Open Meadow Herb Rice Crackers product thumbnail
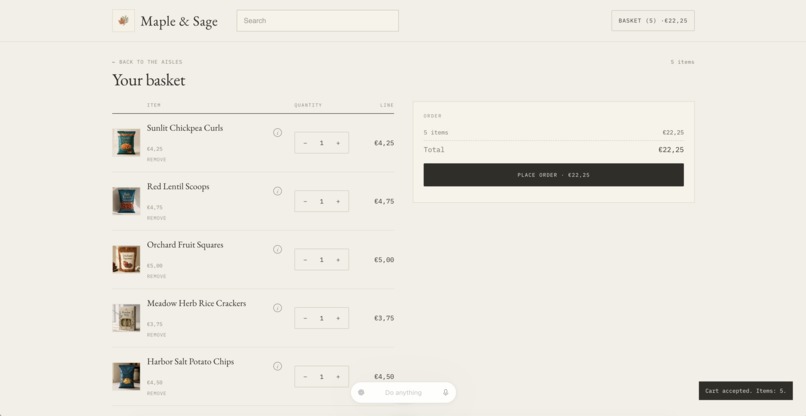The width and height of the screenshot is (806, 416). (126, 318)
